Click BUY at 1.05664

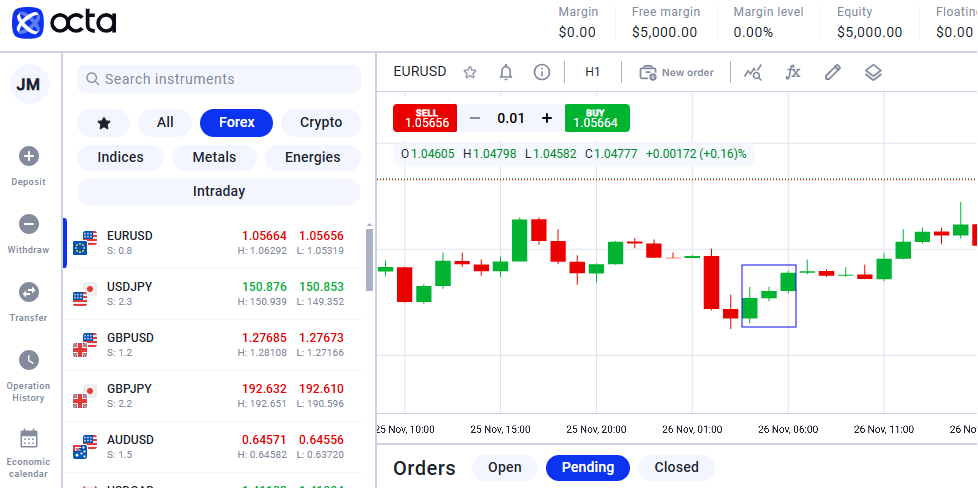[x=597, y=118]
